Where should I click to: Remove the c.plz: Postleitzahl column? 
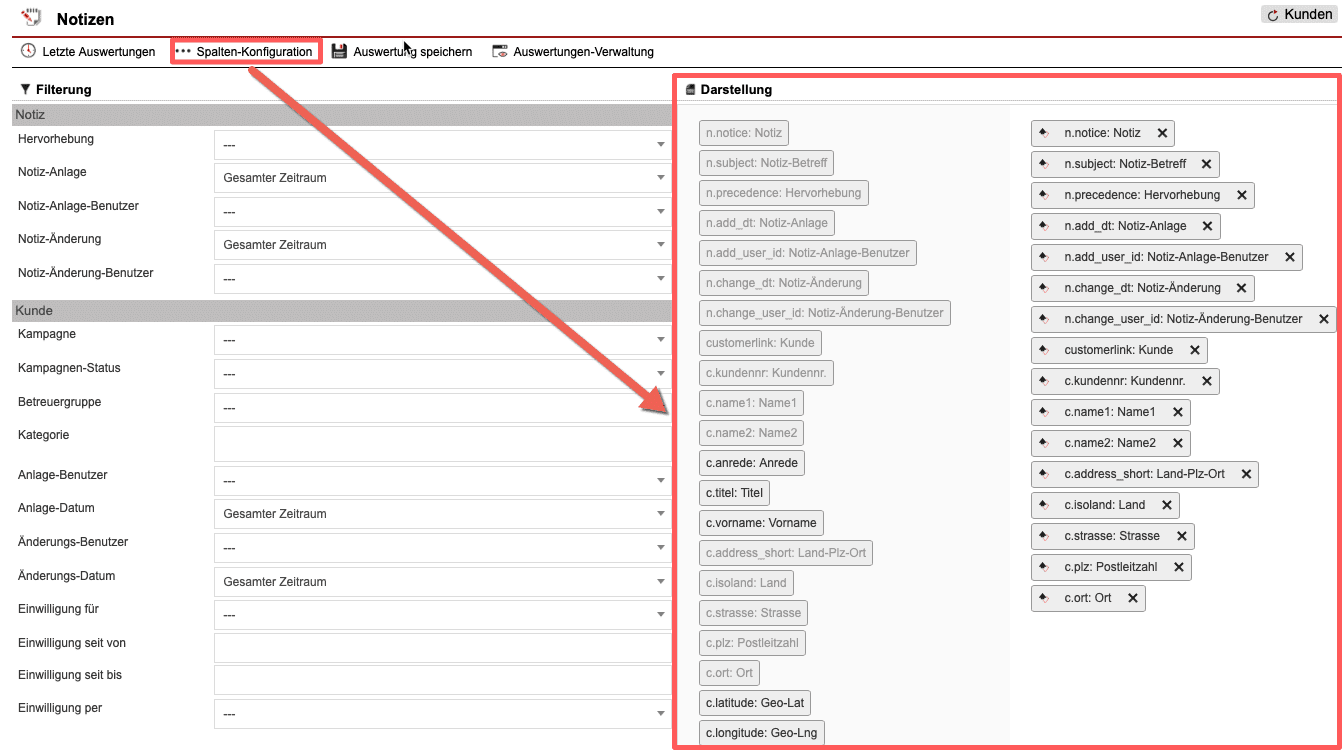pos(1178,567)
